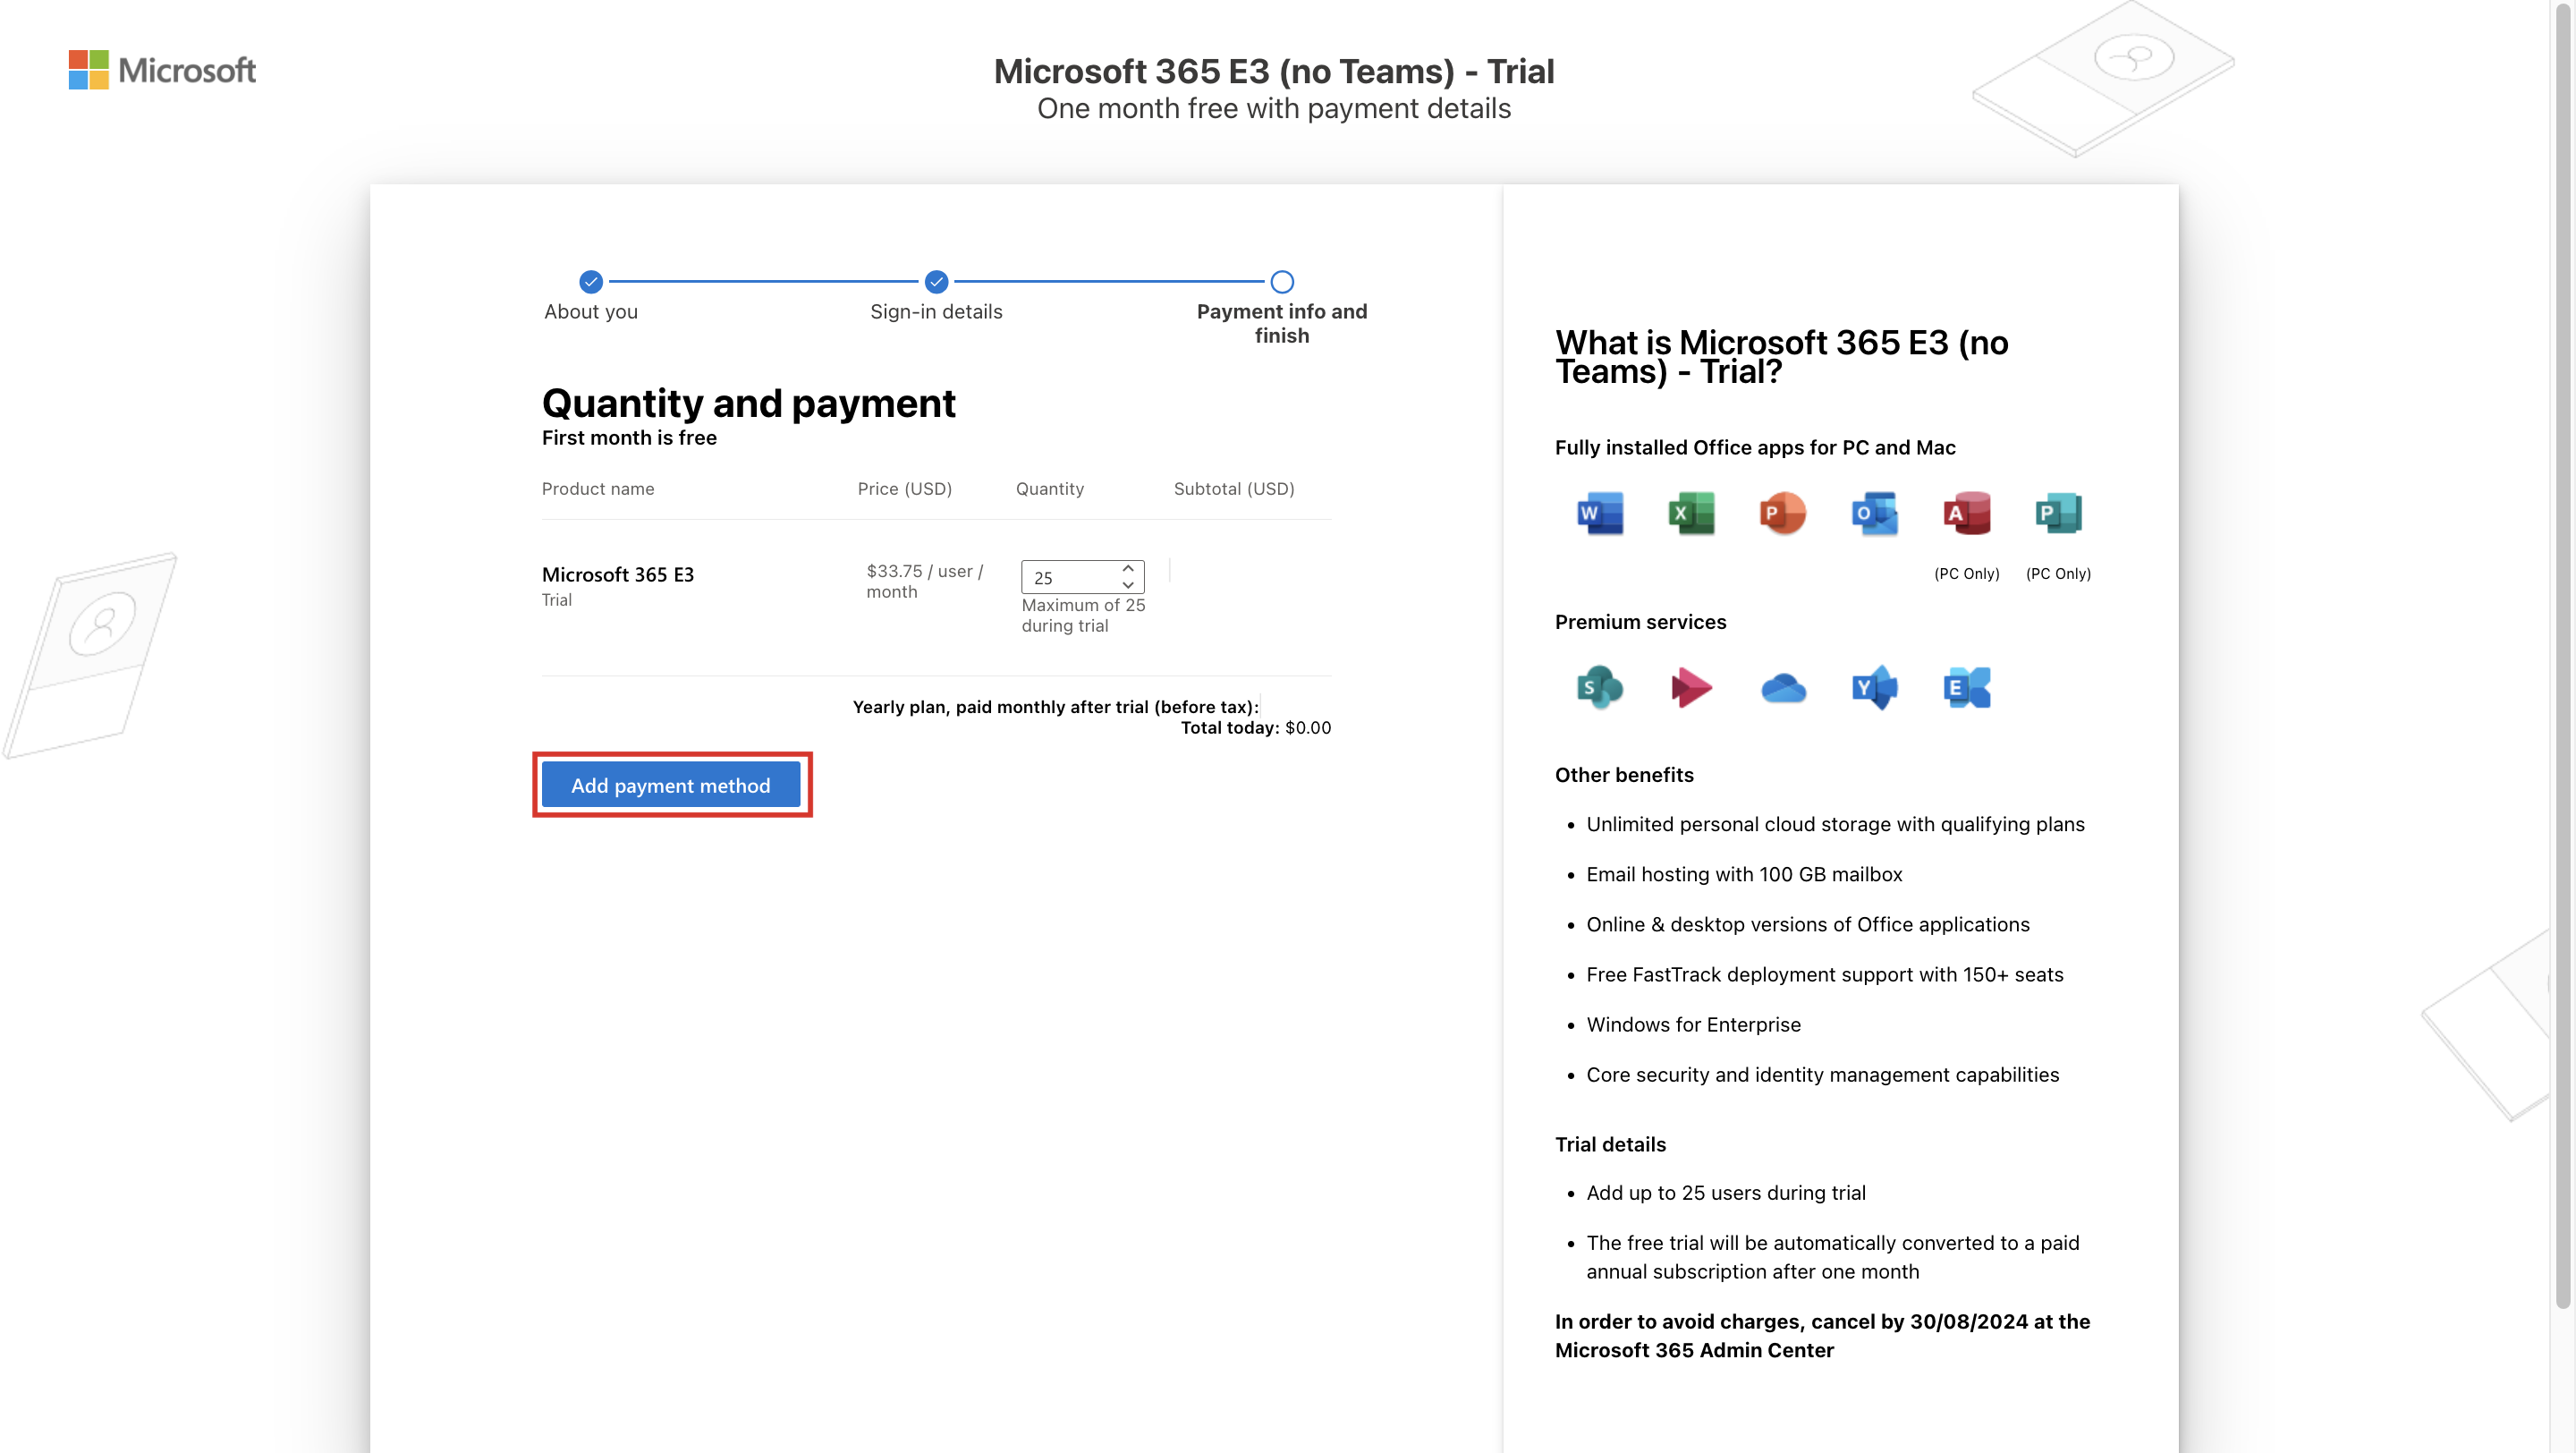Click 'First month is free' text
Viewport: 2576px width, 1453px height.
click(629, 437)
